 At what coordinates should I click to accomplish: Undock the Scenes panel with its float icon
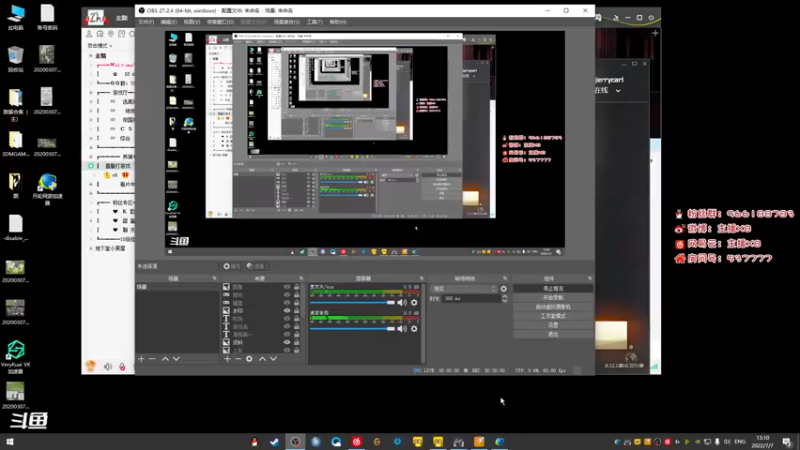tap(214, 279)
